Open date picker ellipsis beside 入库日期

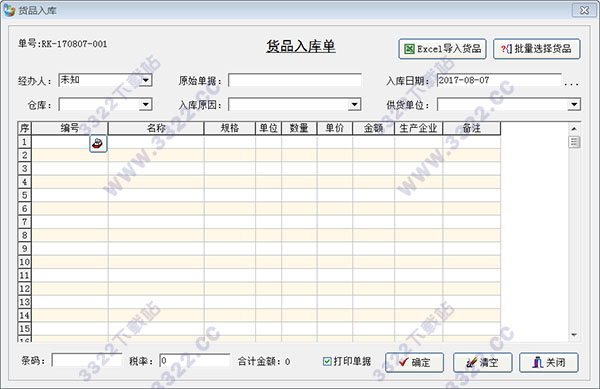(571, 83)
